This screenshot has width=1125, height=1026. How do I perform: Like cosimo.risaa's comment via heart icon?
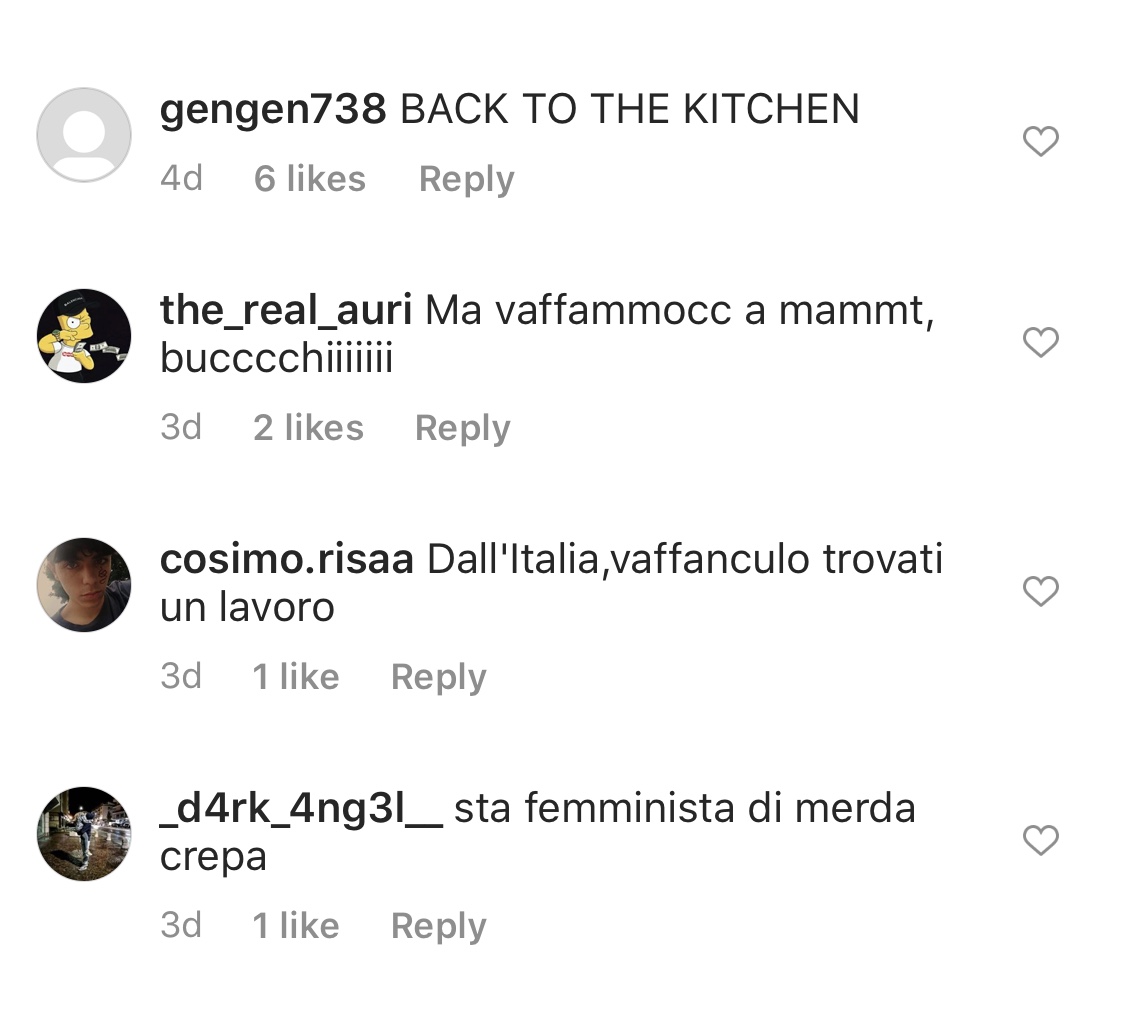point(1040,590)
